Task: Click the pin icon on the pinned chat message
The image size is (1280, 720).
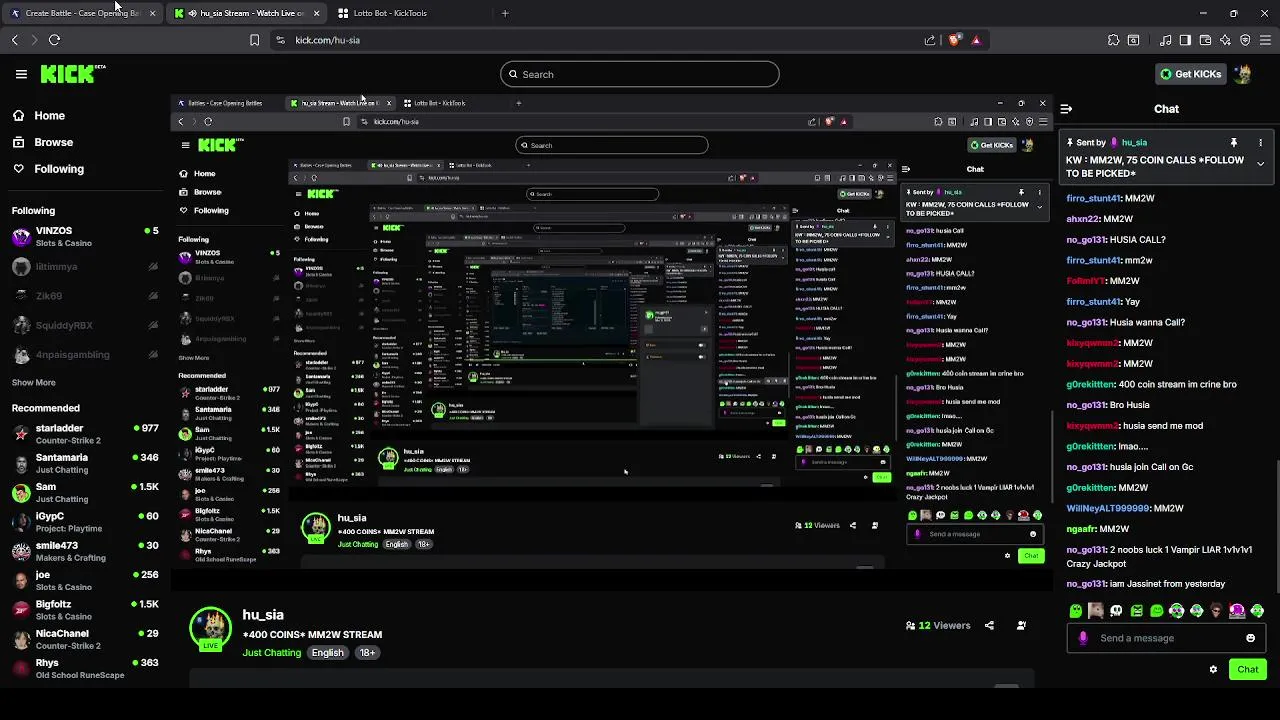Action: pos(1234,143)
